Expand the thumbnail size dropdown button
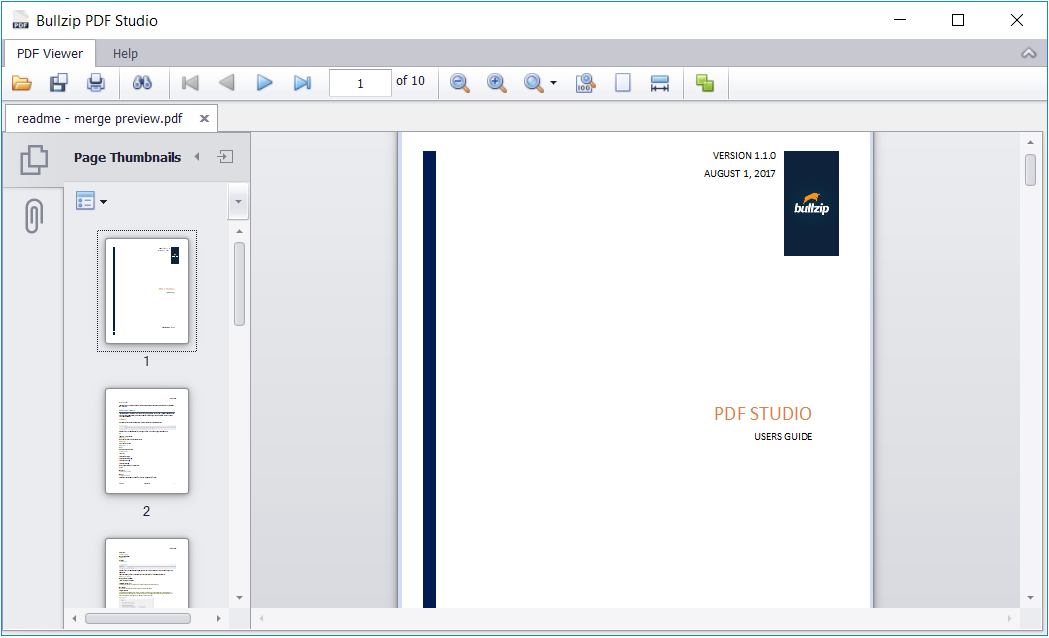The width and height of the screenshot is (1049, 638). pyautogui.click(x=238, y=201)
